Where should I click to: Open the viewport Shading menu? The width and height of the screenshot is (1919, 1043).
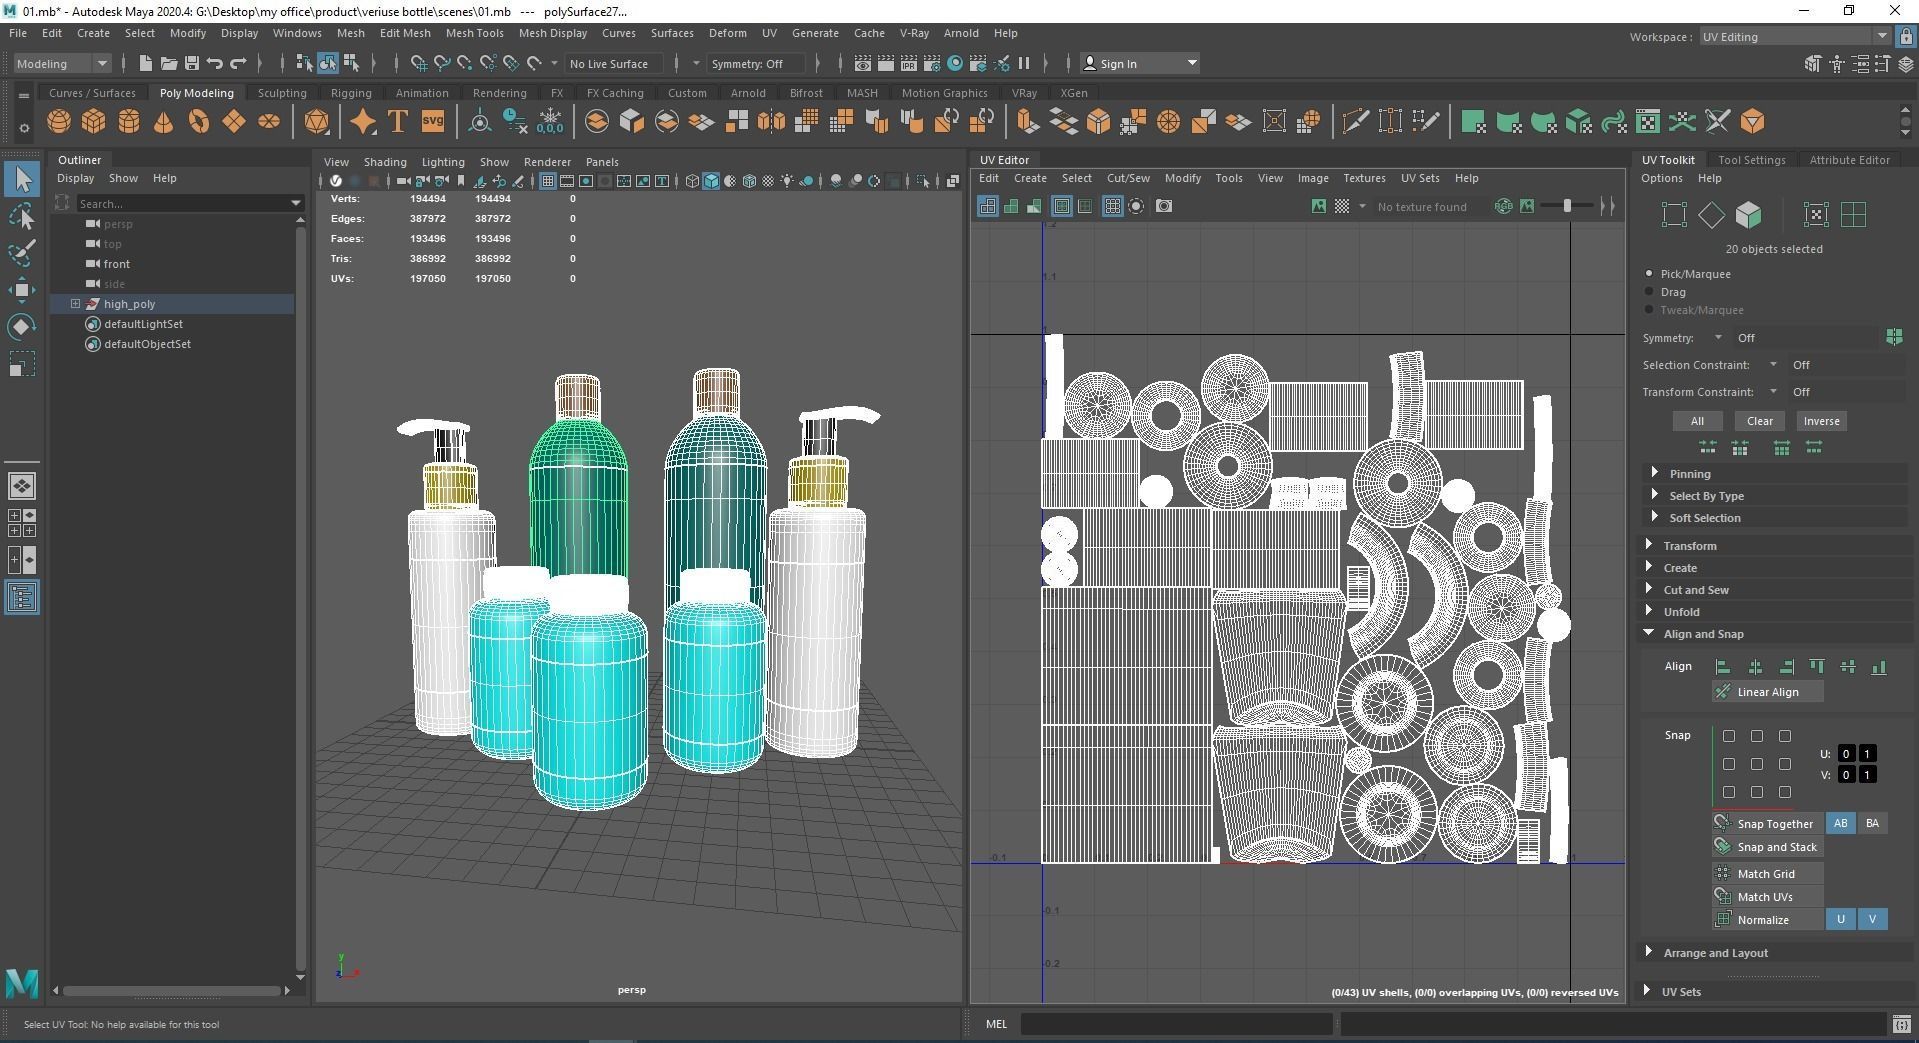[385, 162]
